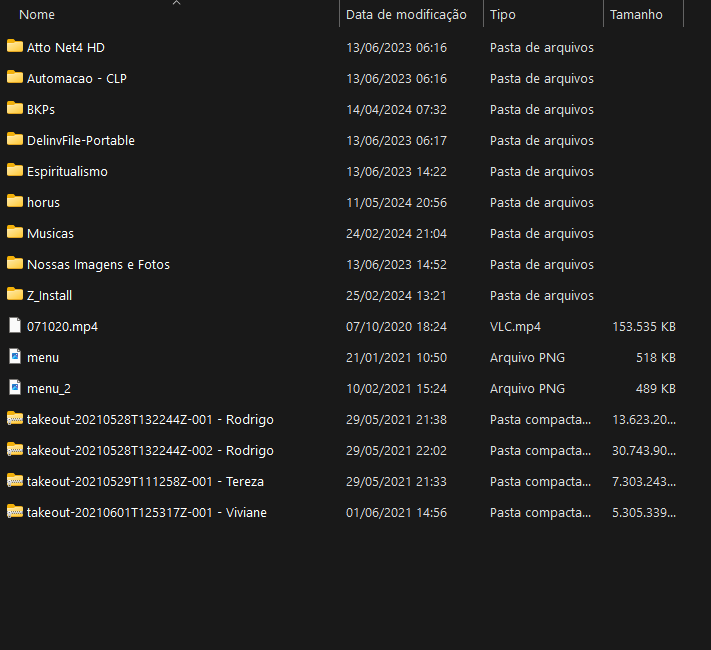
Task: Select the menu PNG file icon
Action: coord(15,357)
